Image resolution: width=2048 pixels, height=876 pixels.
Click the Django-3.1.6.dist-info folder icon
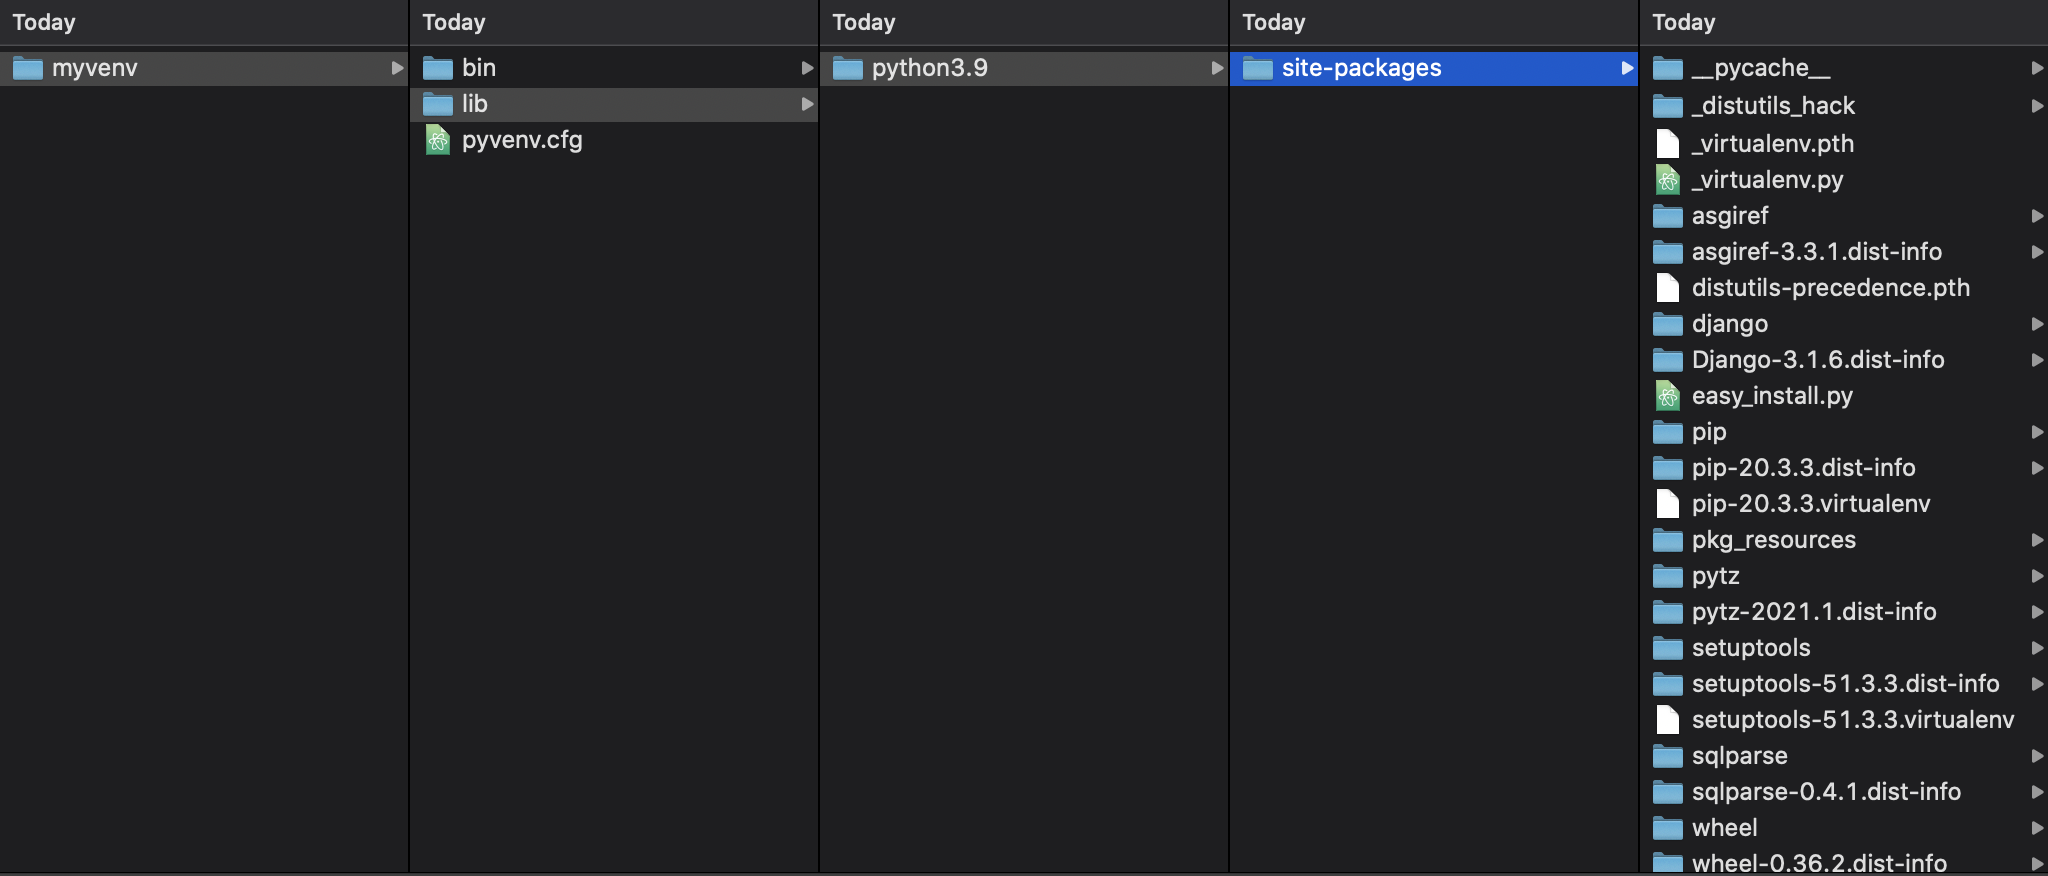(x=1668, y=360)
